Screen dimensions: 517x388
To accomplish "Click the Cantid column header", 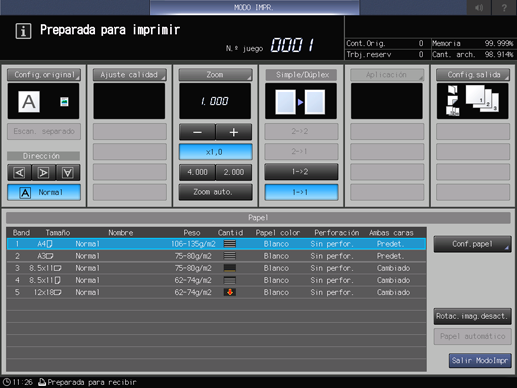I will point(230,233).
